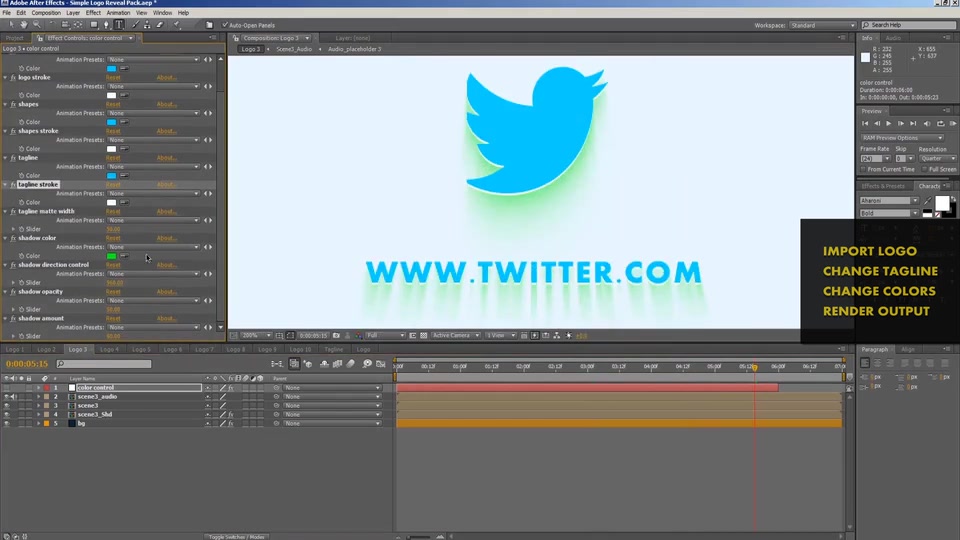Open the Active Camera dropdown
The width and height of the screenshot is (960, 540).
tap(456, 336)
